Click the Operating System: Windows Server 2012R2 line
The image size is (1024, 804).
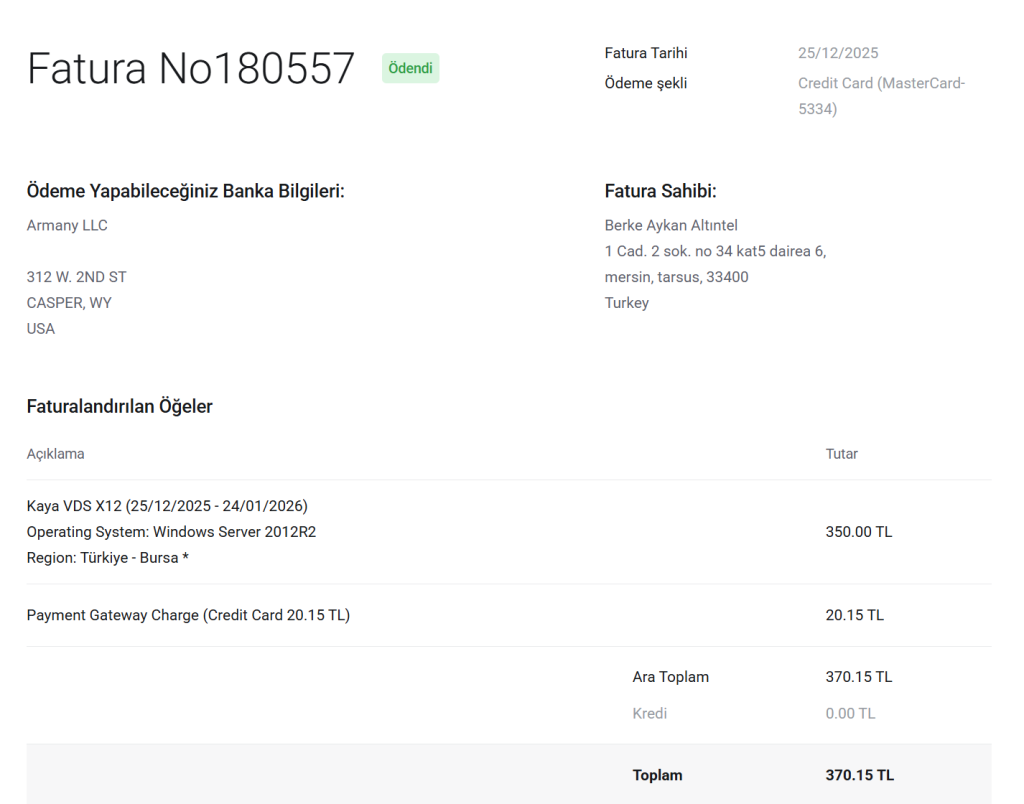coord(171,532)
